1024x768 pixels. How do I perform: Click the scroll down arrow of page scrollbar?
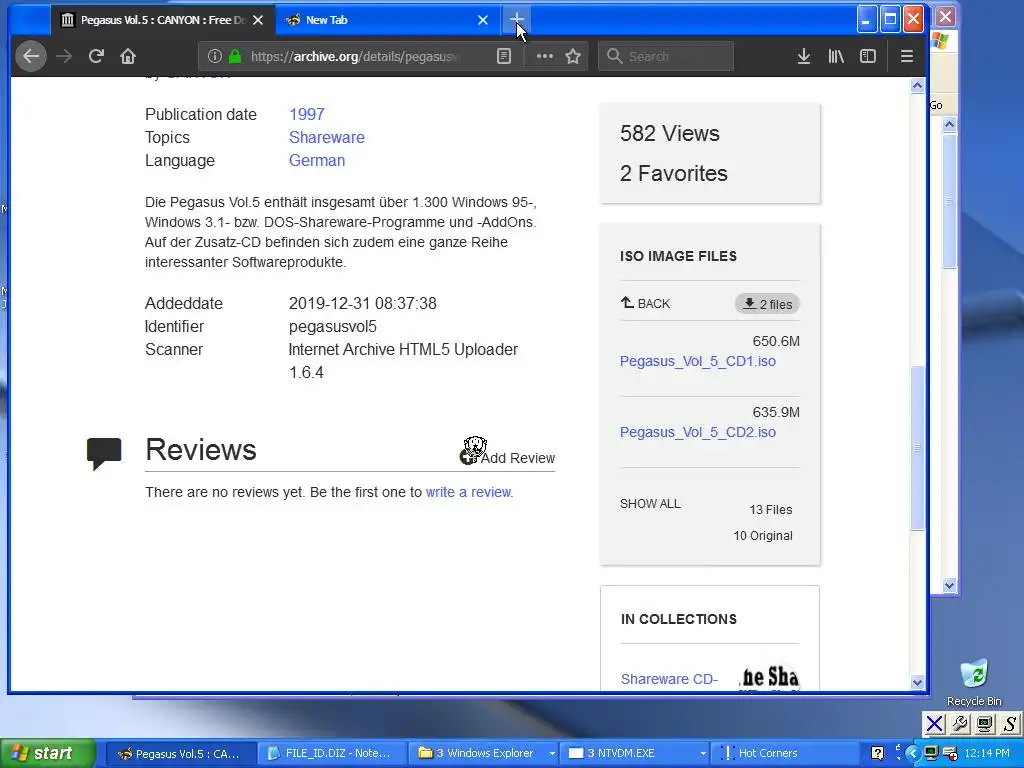917,682
